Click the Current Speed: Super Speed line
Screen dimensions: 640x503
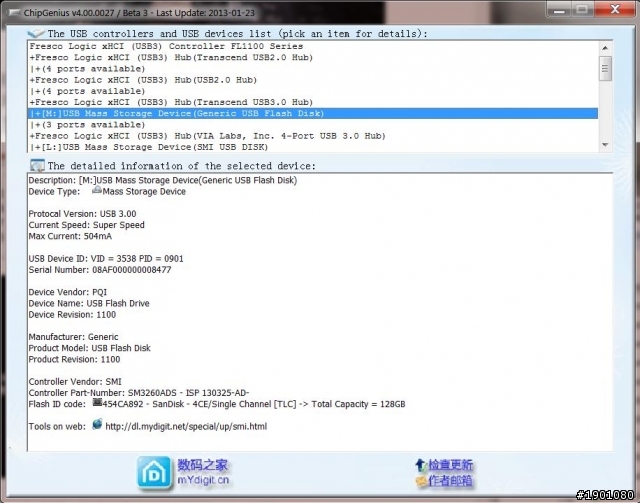click(87, 225)
